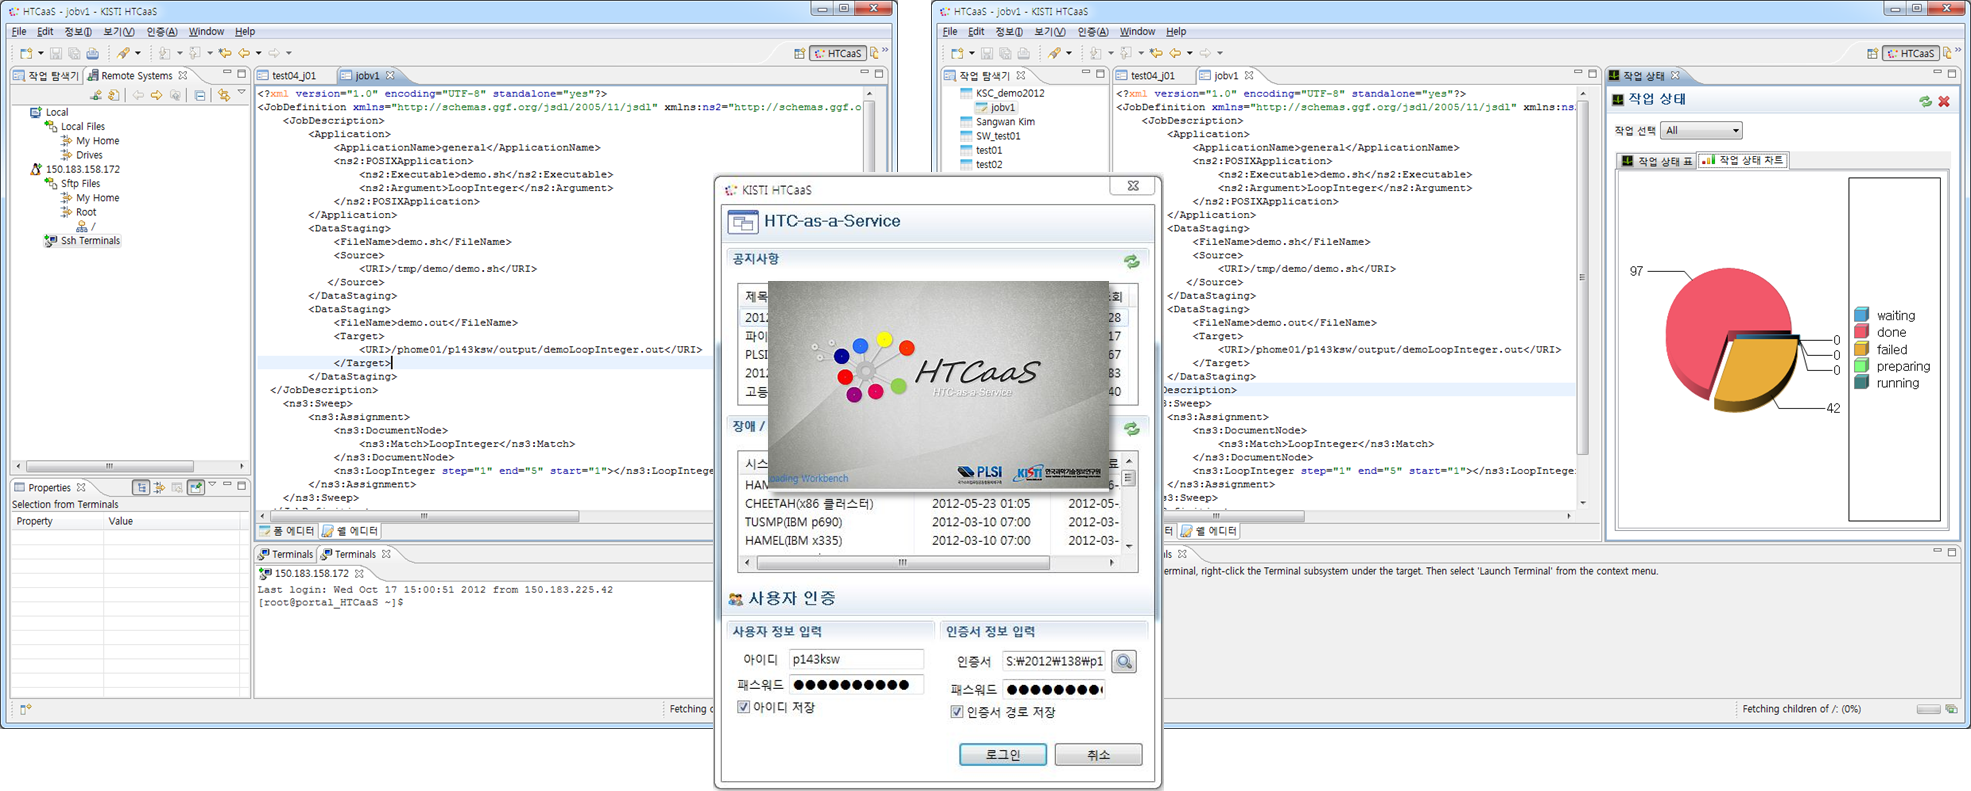This screenshot has height=791, width=1971.
Task: Click the Back arrow in left window toolbar
Action: 244,53
